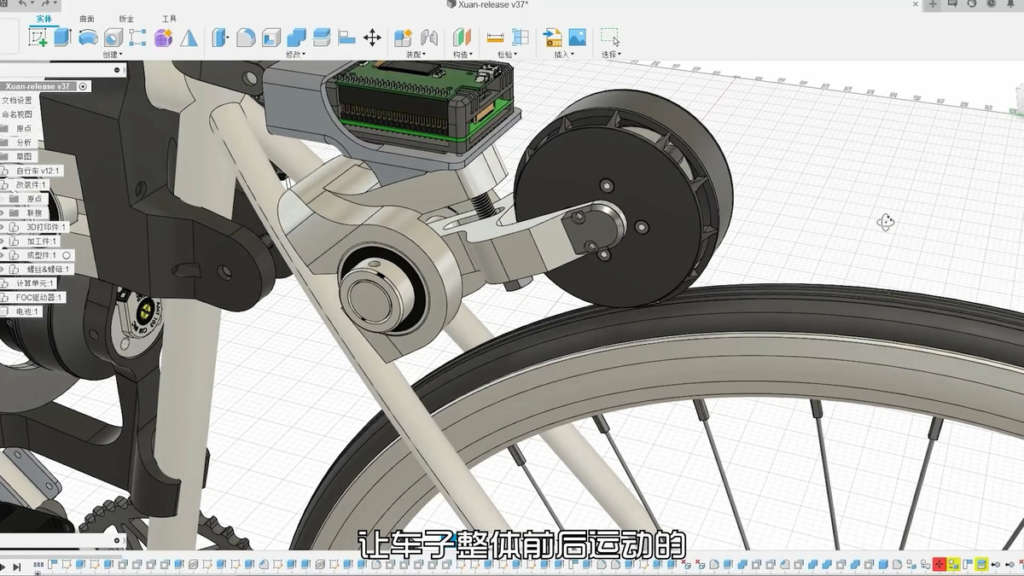Select the Offset Face tool

tap(321, 37)
